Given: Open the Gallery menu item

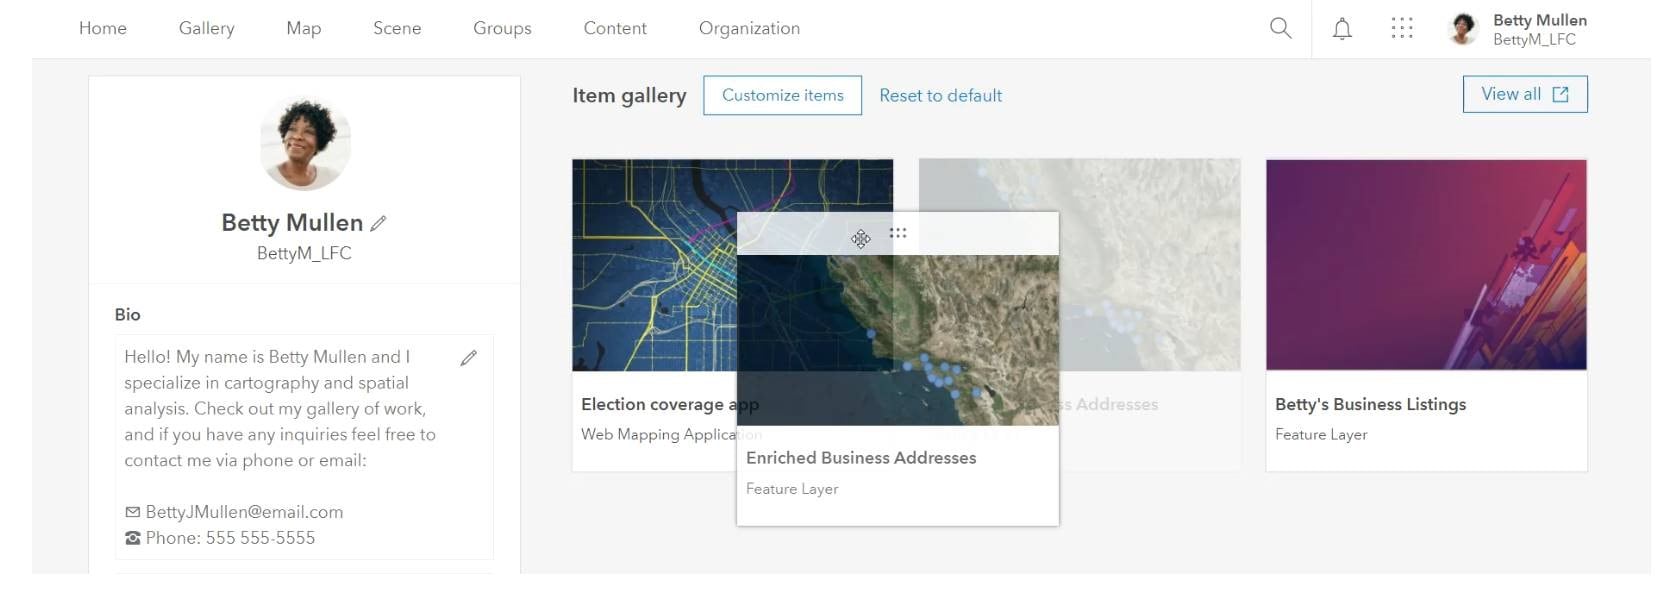Looking at the screenshot, I should [x=206, y=28].
